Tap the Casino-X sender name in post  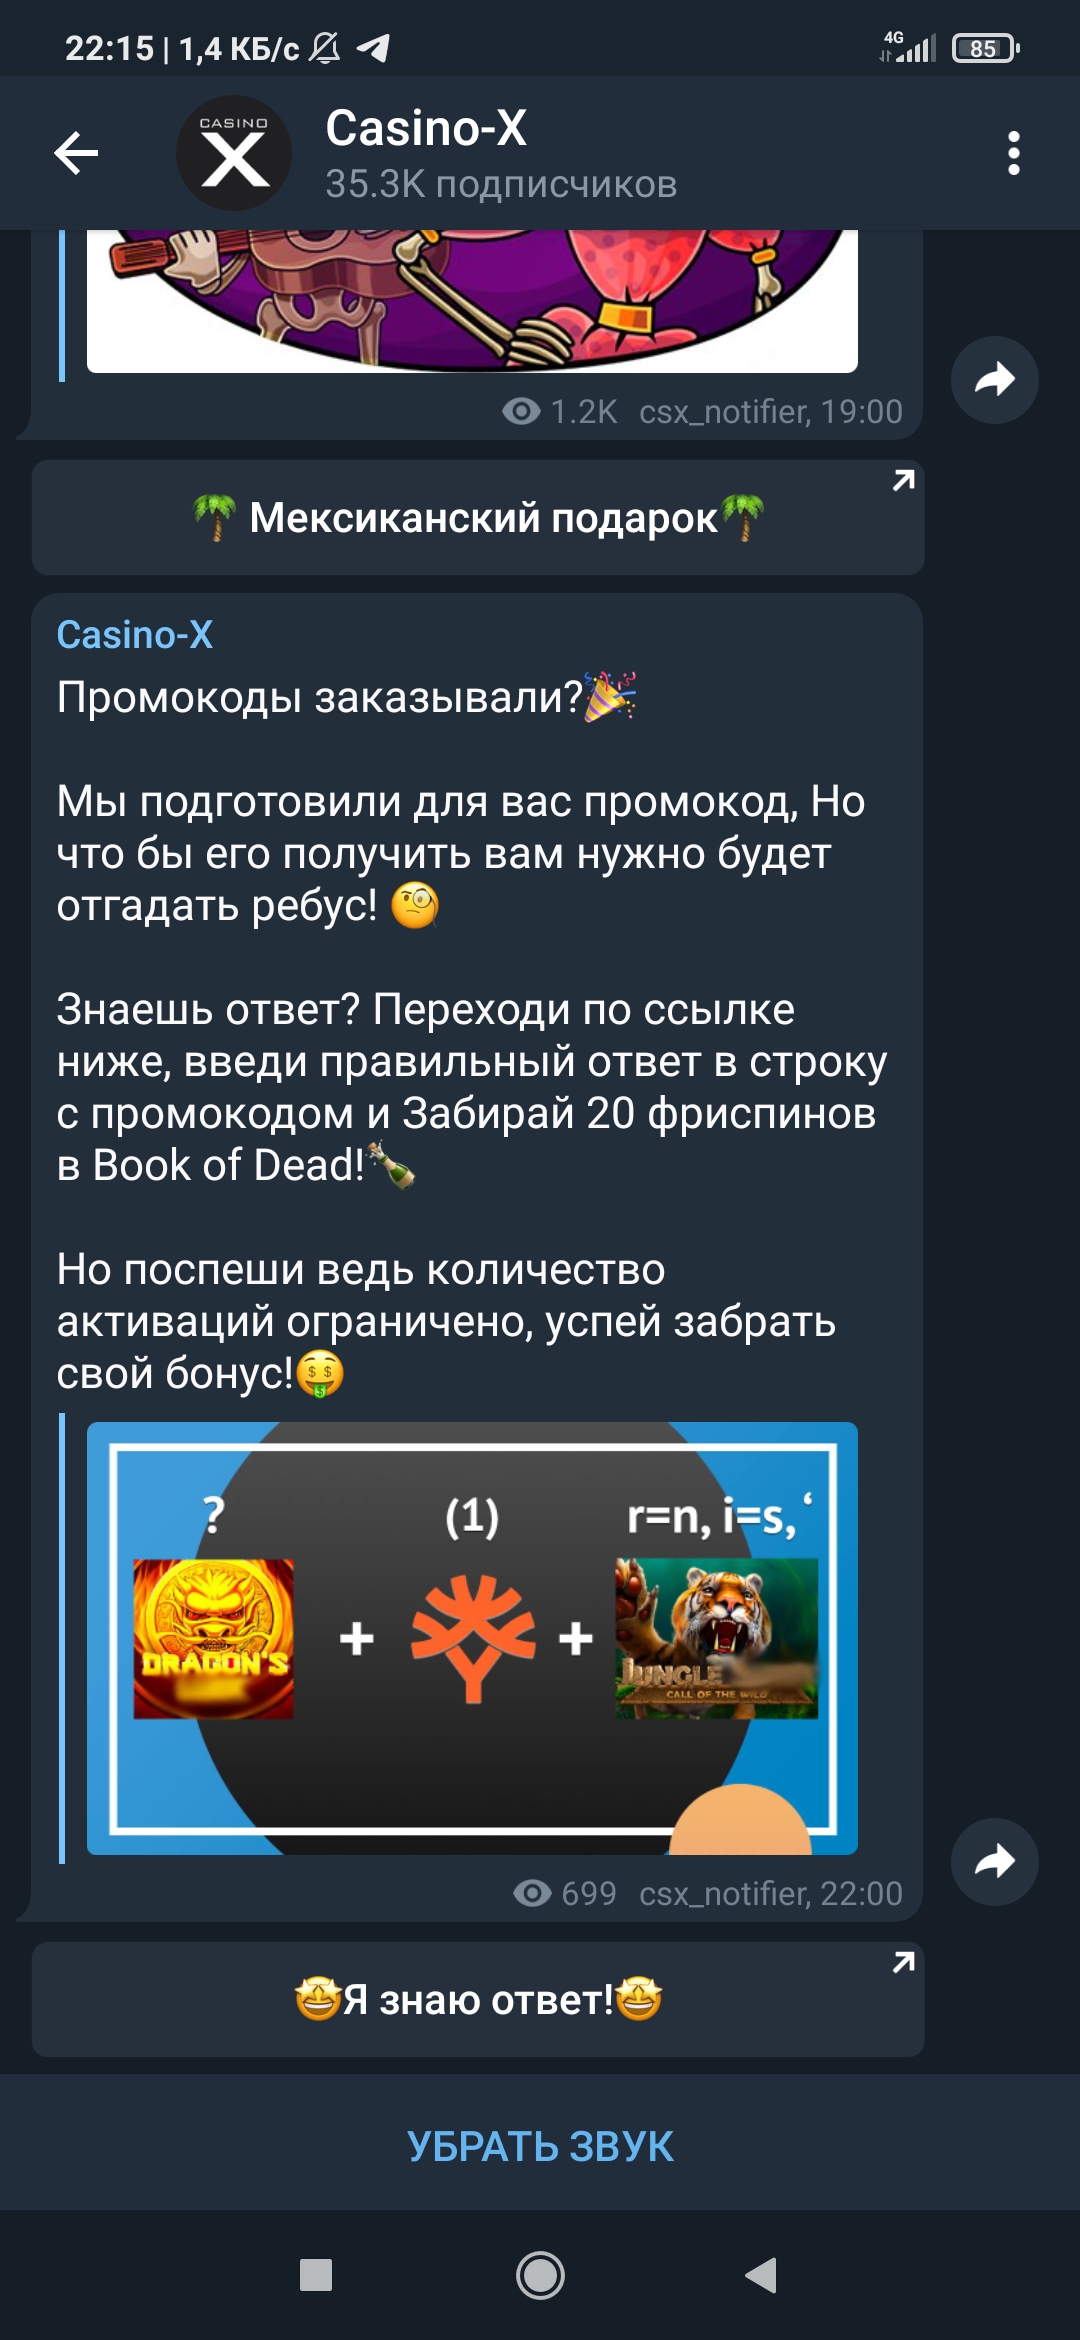click(135, 634)
